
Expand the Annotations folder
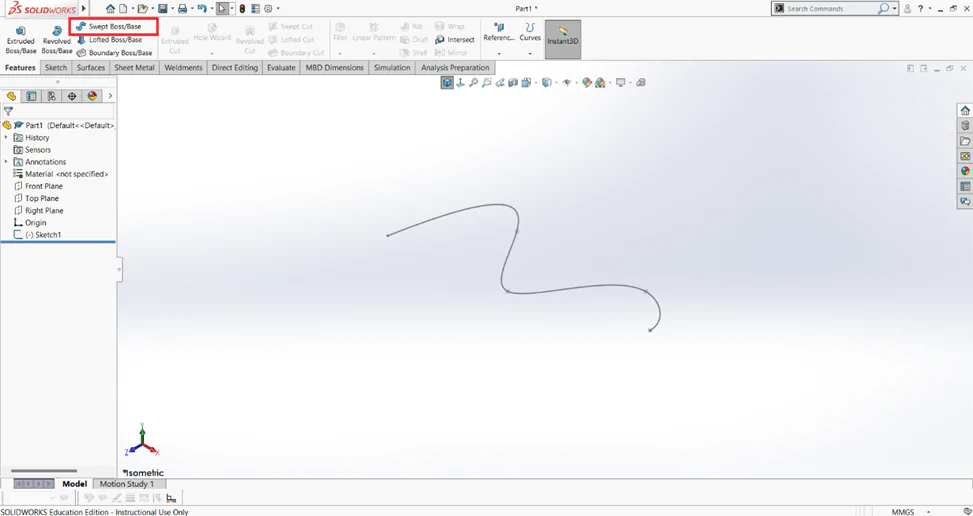pos(6,161)
